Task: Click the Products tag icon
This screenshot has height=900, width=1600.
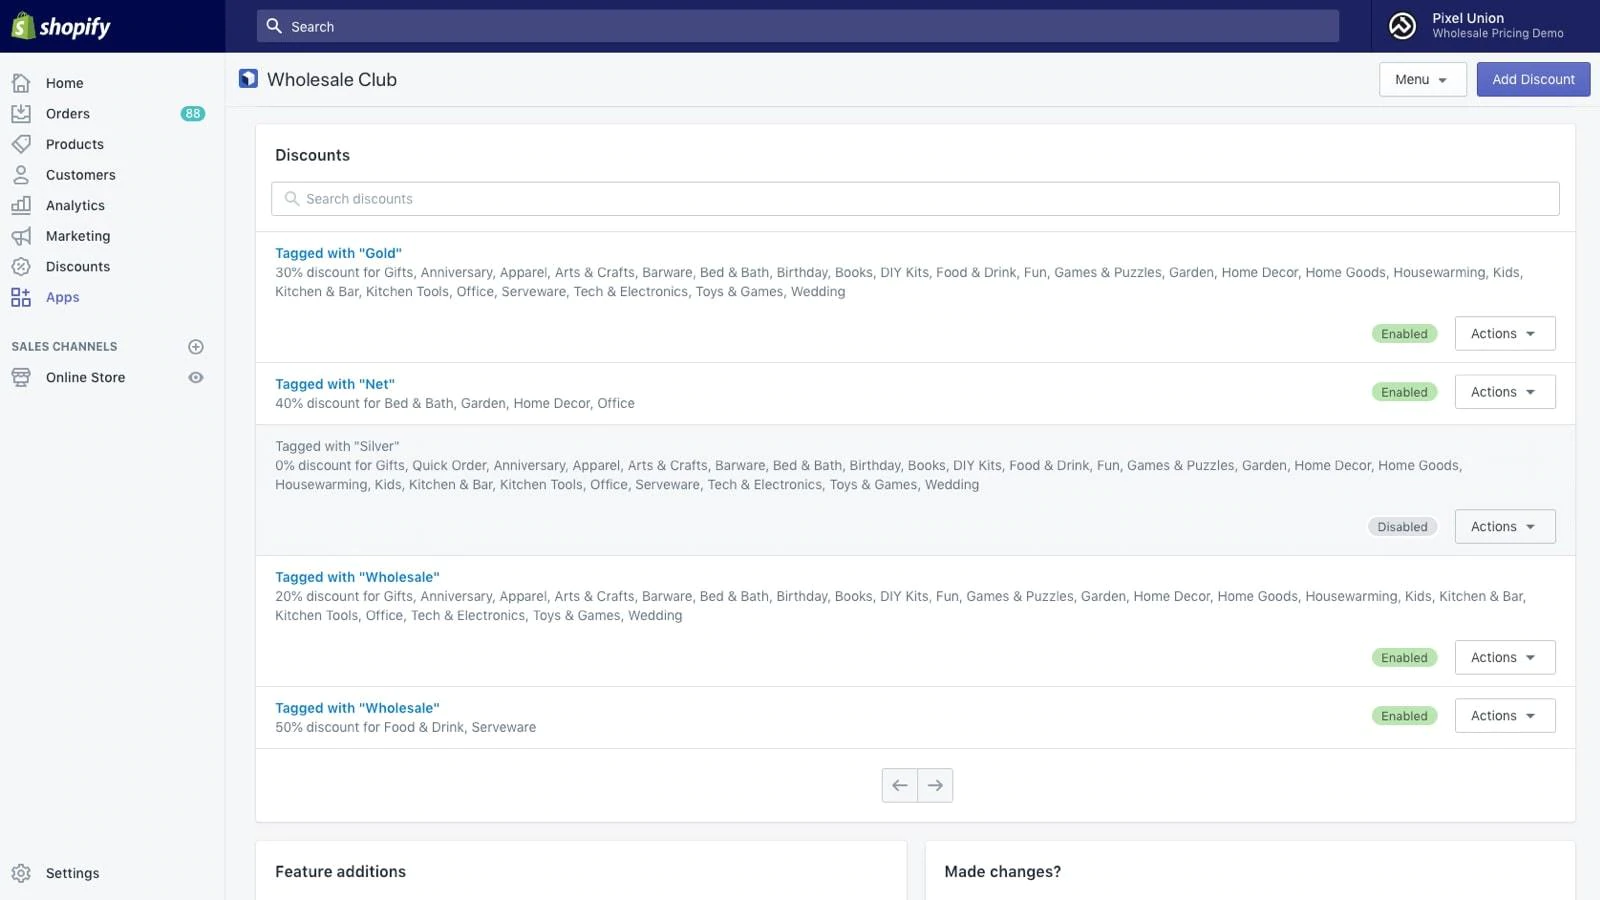Action: pos(21,144)
